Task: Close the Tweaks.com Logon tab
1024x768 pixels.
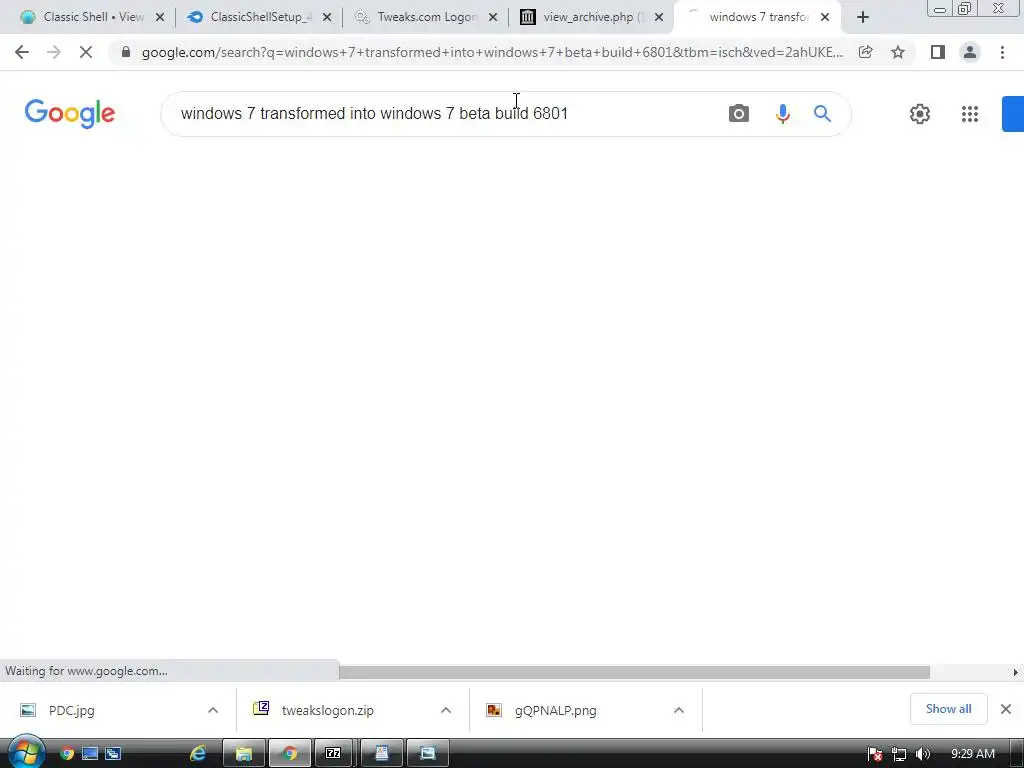Action: [x=493, y=17]
